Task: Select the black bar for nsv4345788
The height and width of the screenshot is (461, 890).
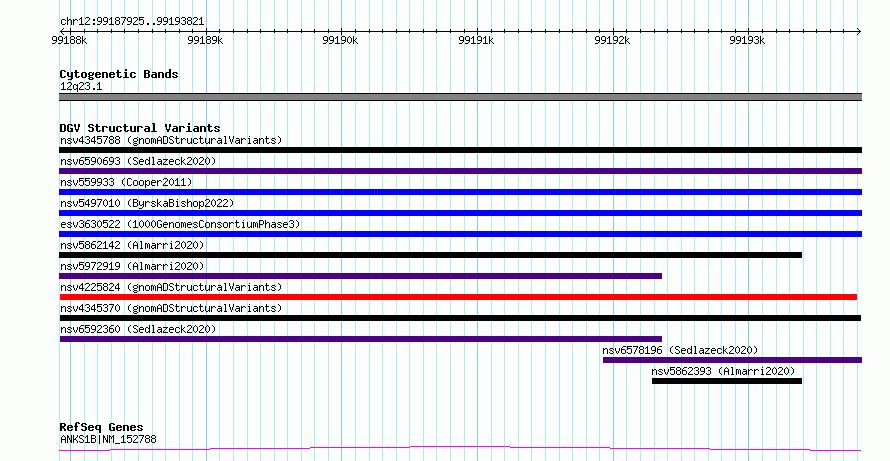Action: click(x=460, y=150)
